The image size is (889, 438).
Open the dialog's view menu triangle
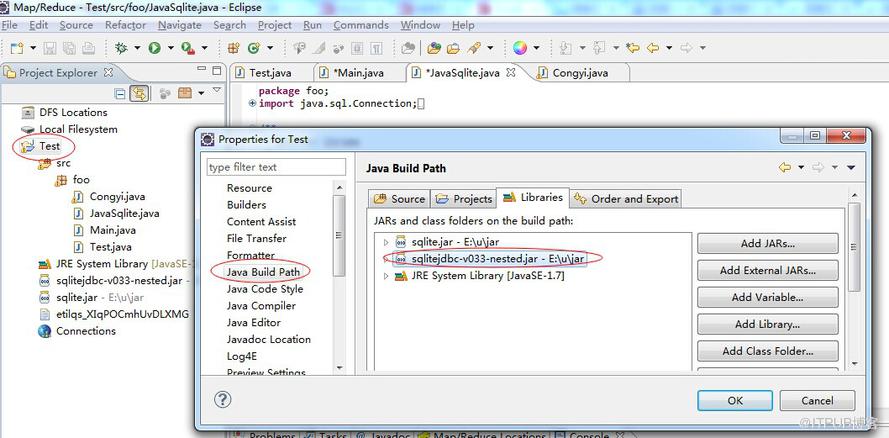[x=850, y=167]
